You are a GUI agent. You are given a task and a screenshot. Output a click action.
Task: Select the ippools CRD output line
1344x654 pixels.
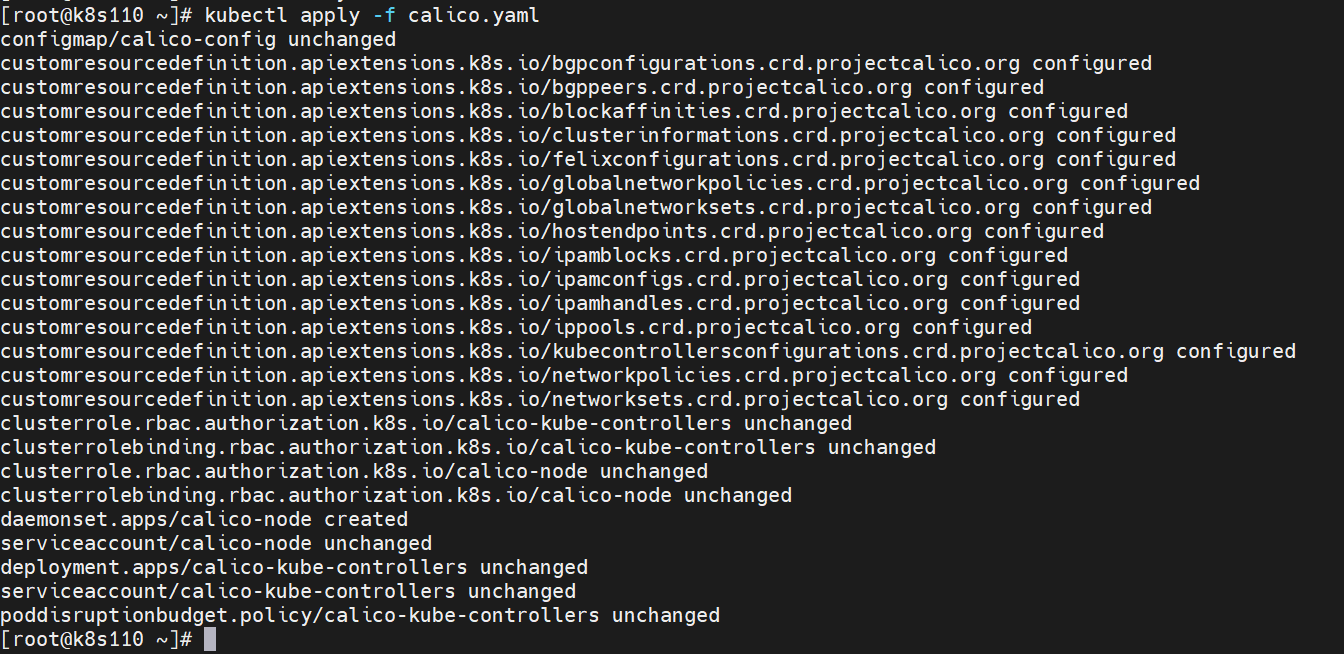click(x=516, y=327)
